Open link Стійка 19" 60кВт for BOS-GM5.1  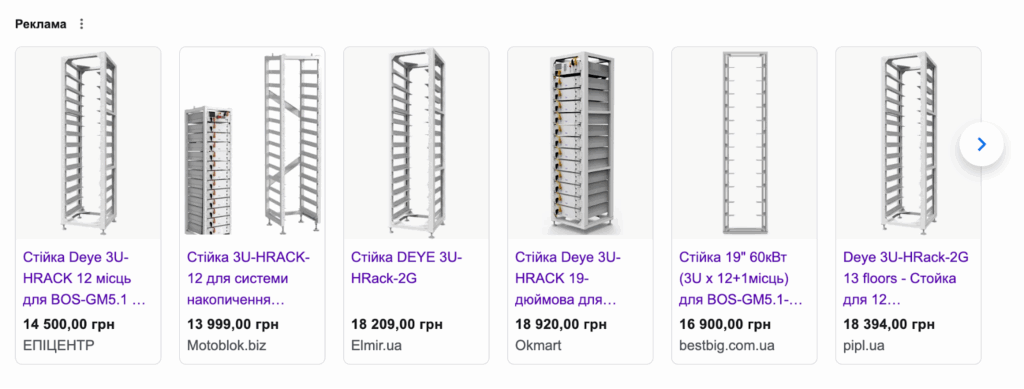[741, 279]
